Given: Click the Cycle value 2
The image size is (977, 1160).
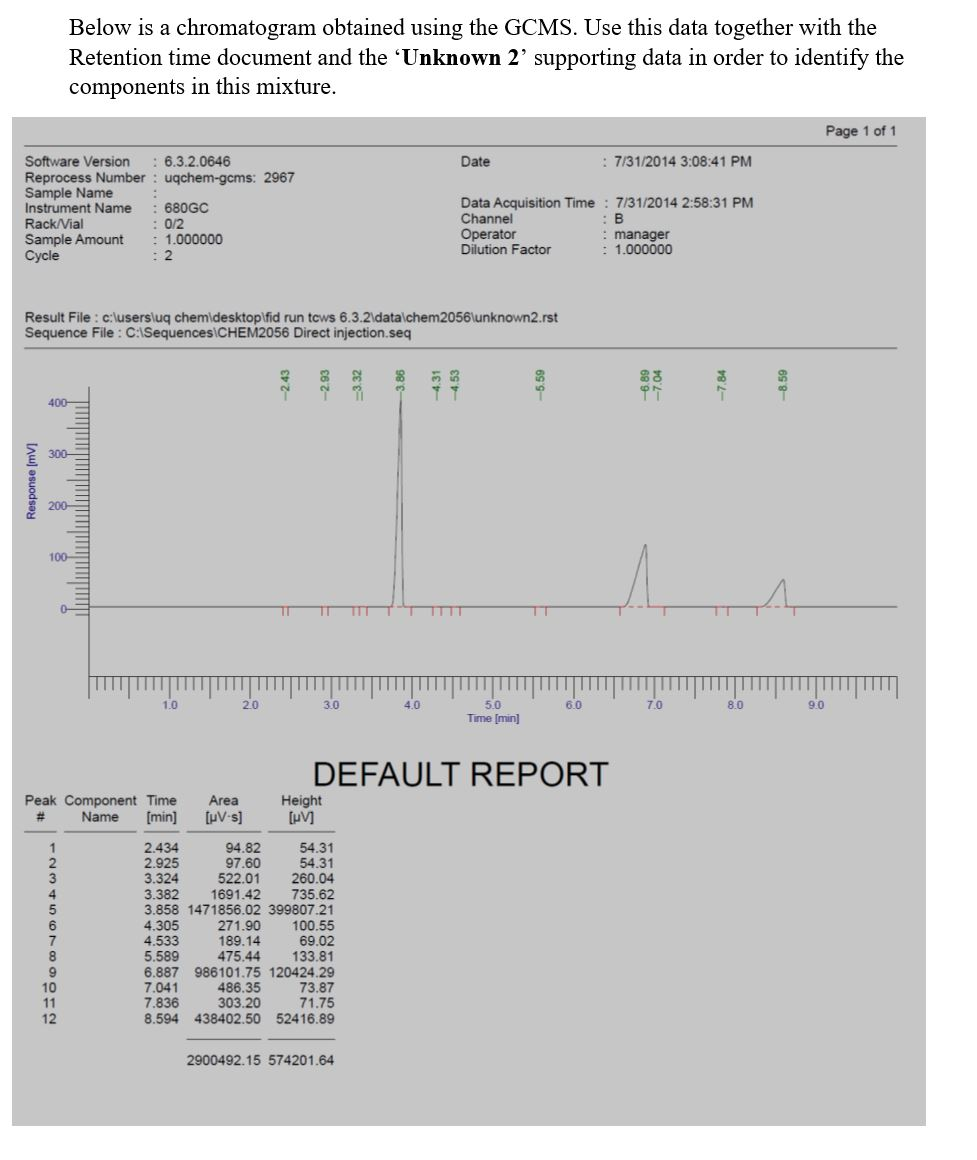Looking at the screenshot, I should 168,255.
